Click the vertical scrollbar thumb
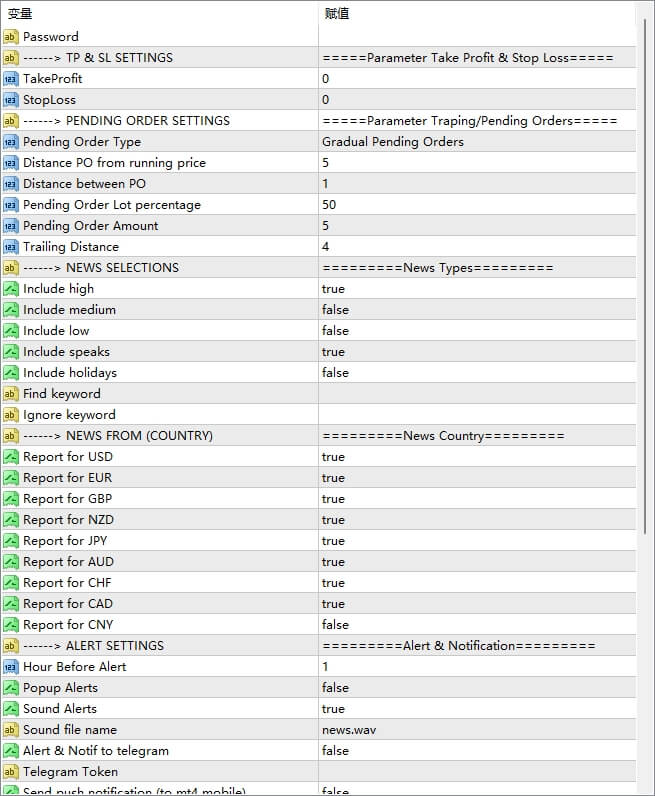The height and width of the screenshot is (796, 655). point(645,277)
